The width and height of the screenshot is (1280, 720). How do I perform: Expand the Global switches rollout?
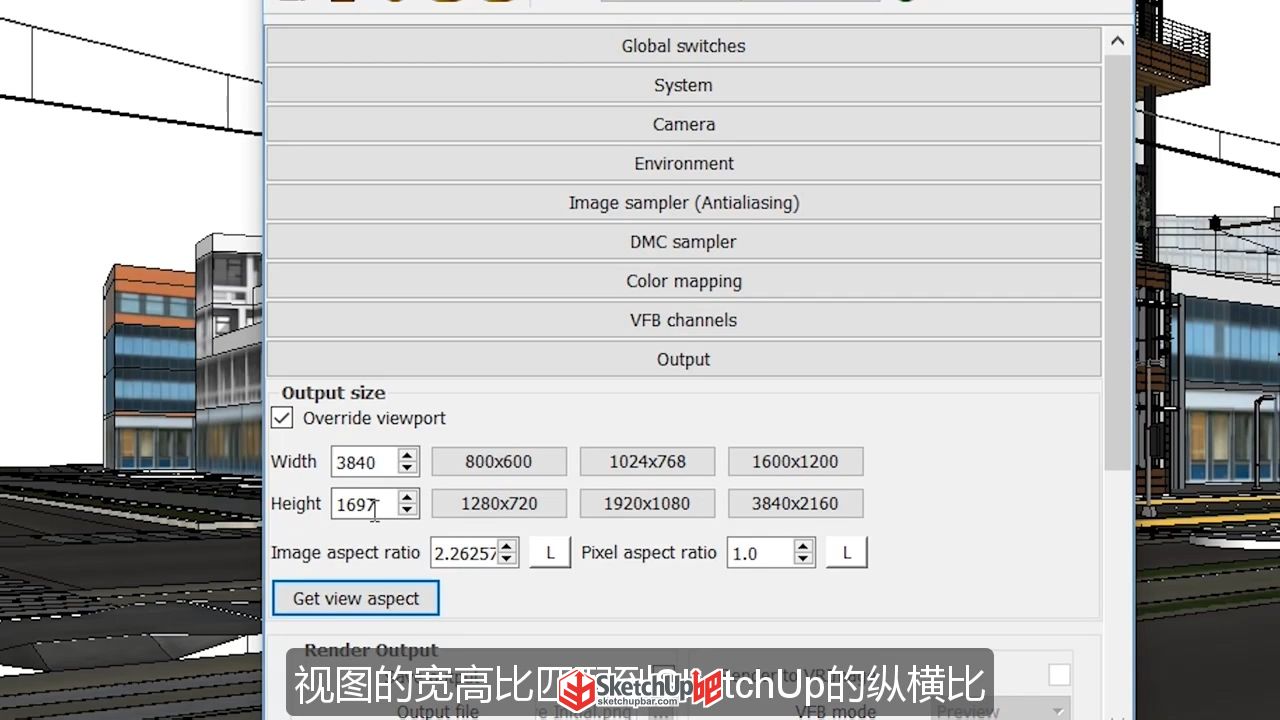point(683,46)
